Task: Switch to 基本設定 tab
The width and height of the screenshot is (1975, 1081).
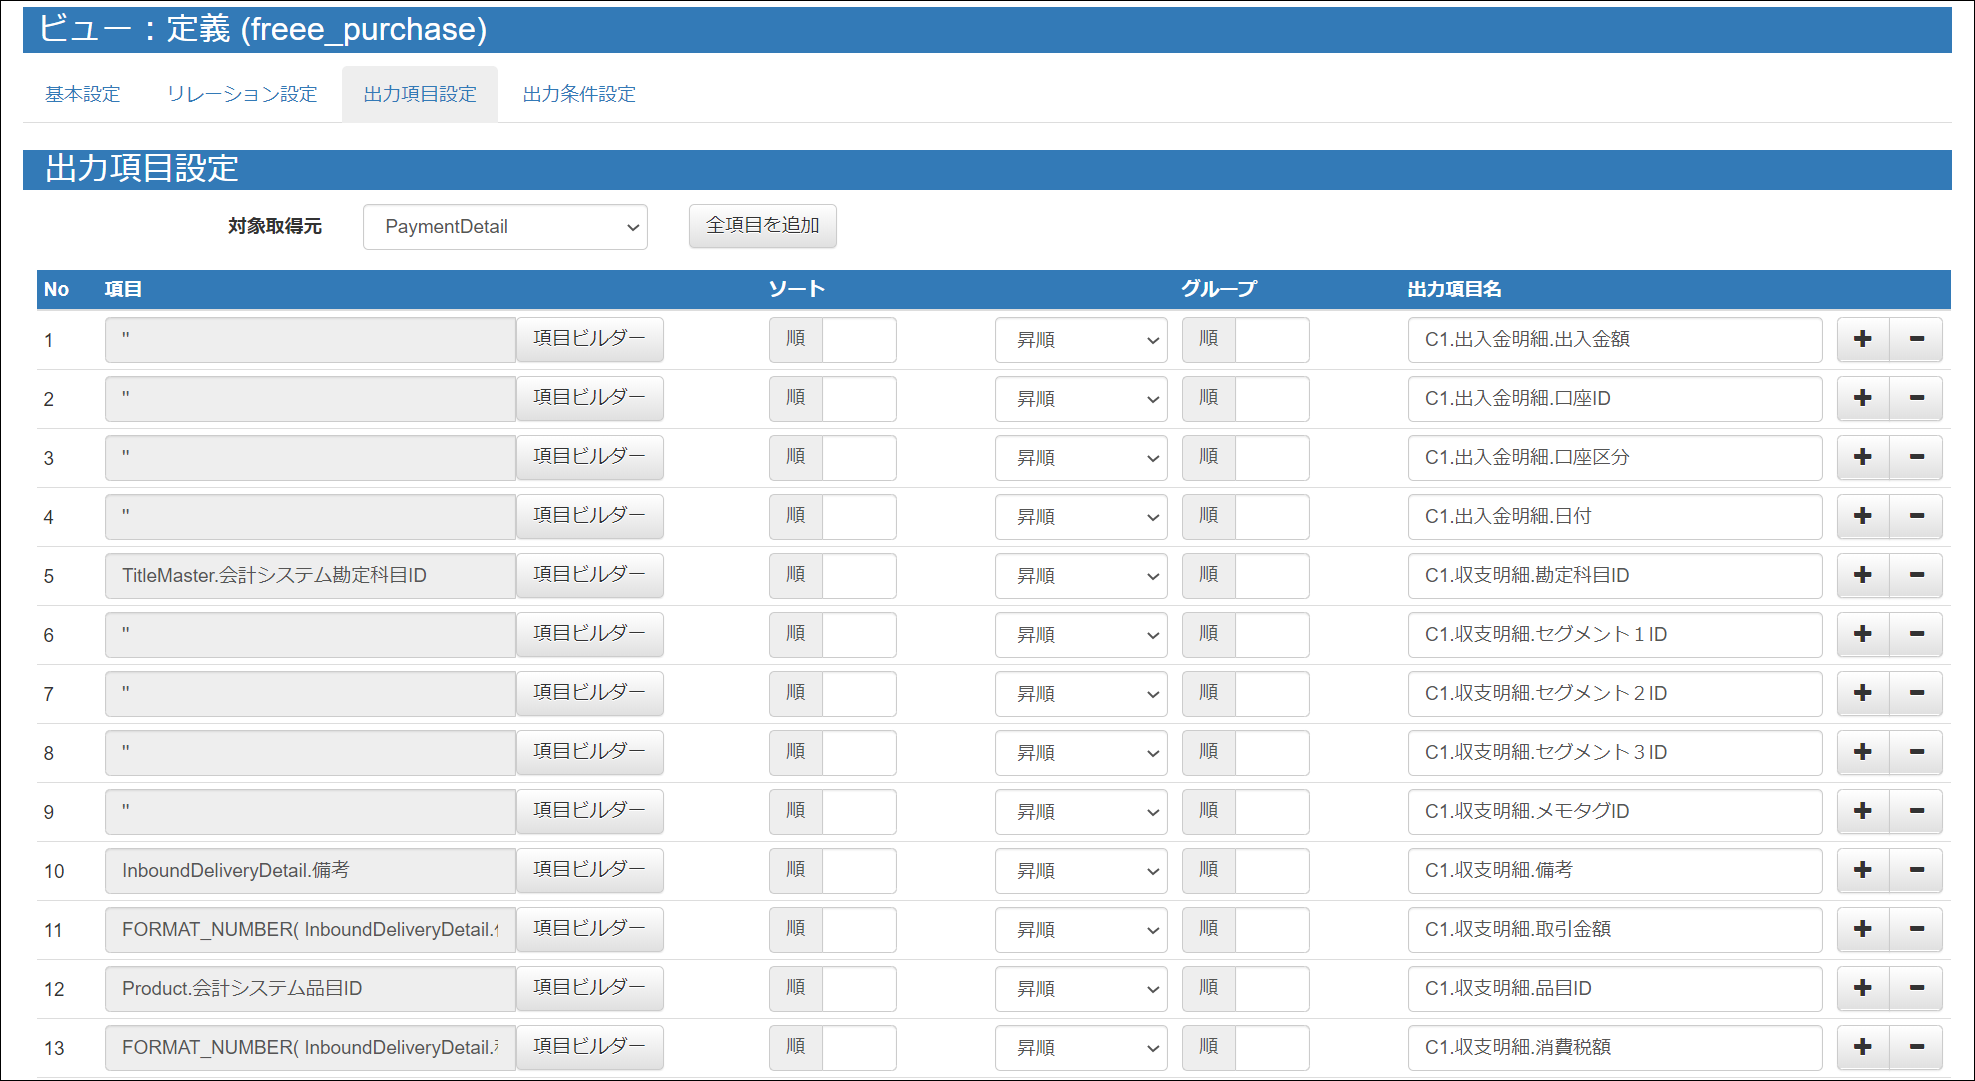Action: [82, 94]
